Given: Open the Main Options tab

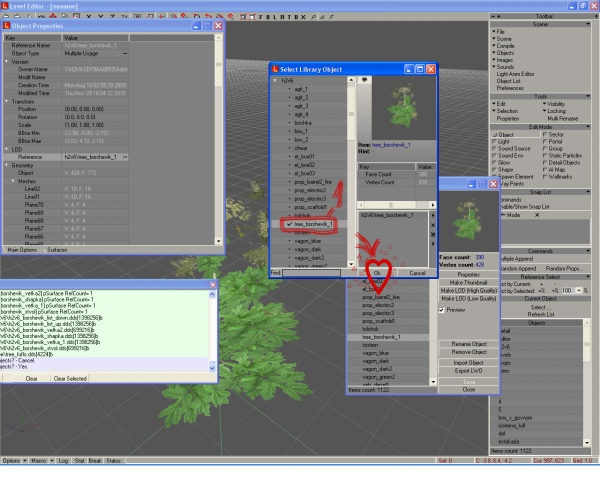Looking at the screenshot, I should coord(22,248).
